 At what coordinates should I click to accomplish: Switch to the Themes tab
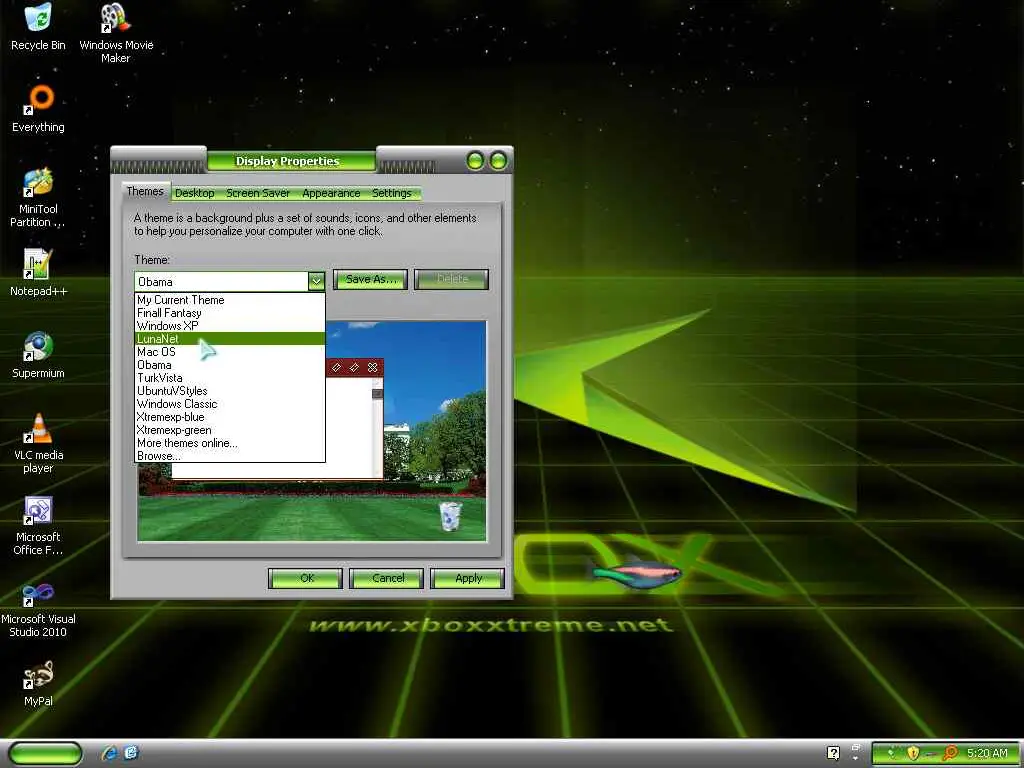[145, 191]
